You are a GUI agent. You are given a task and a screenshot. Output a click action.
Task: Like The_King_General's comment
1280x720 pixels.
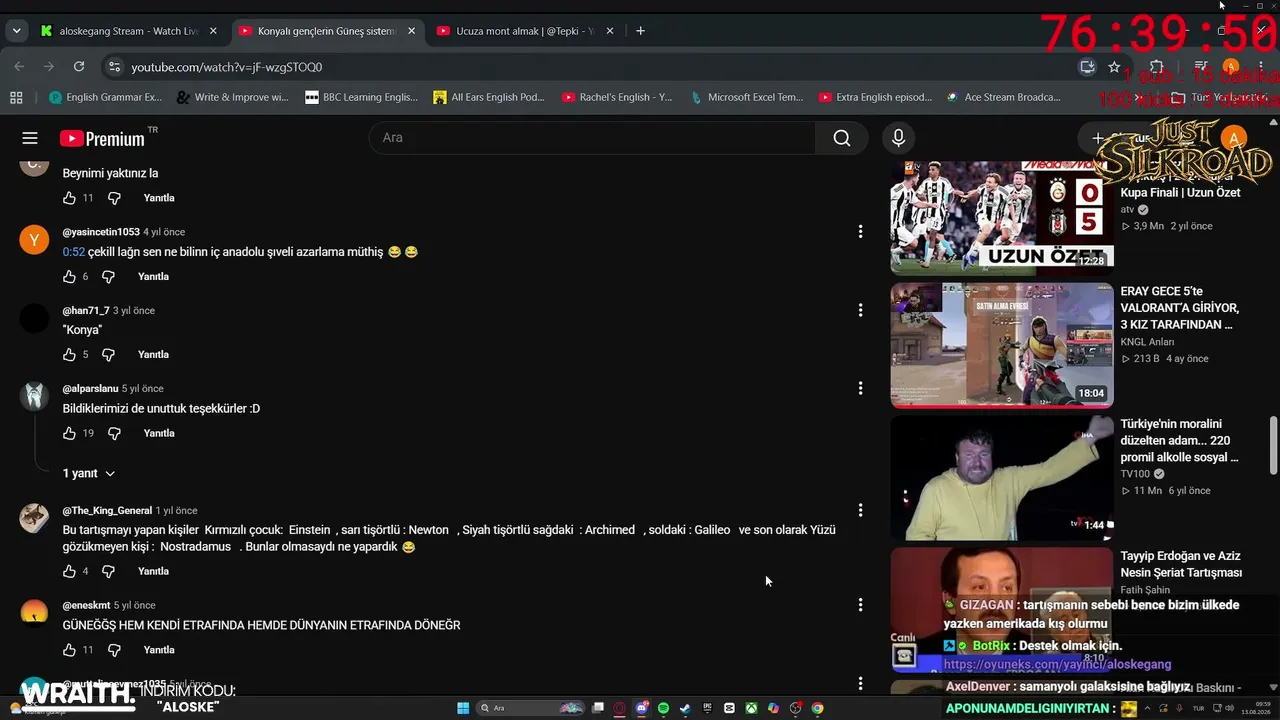pos(69,571)
